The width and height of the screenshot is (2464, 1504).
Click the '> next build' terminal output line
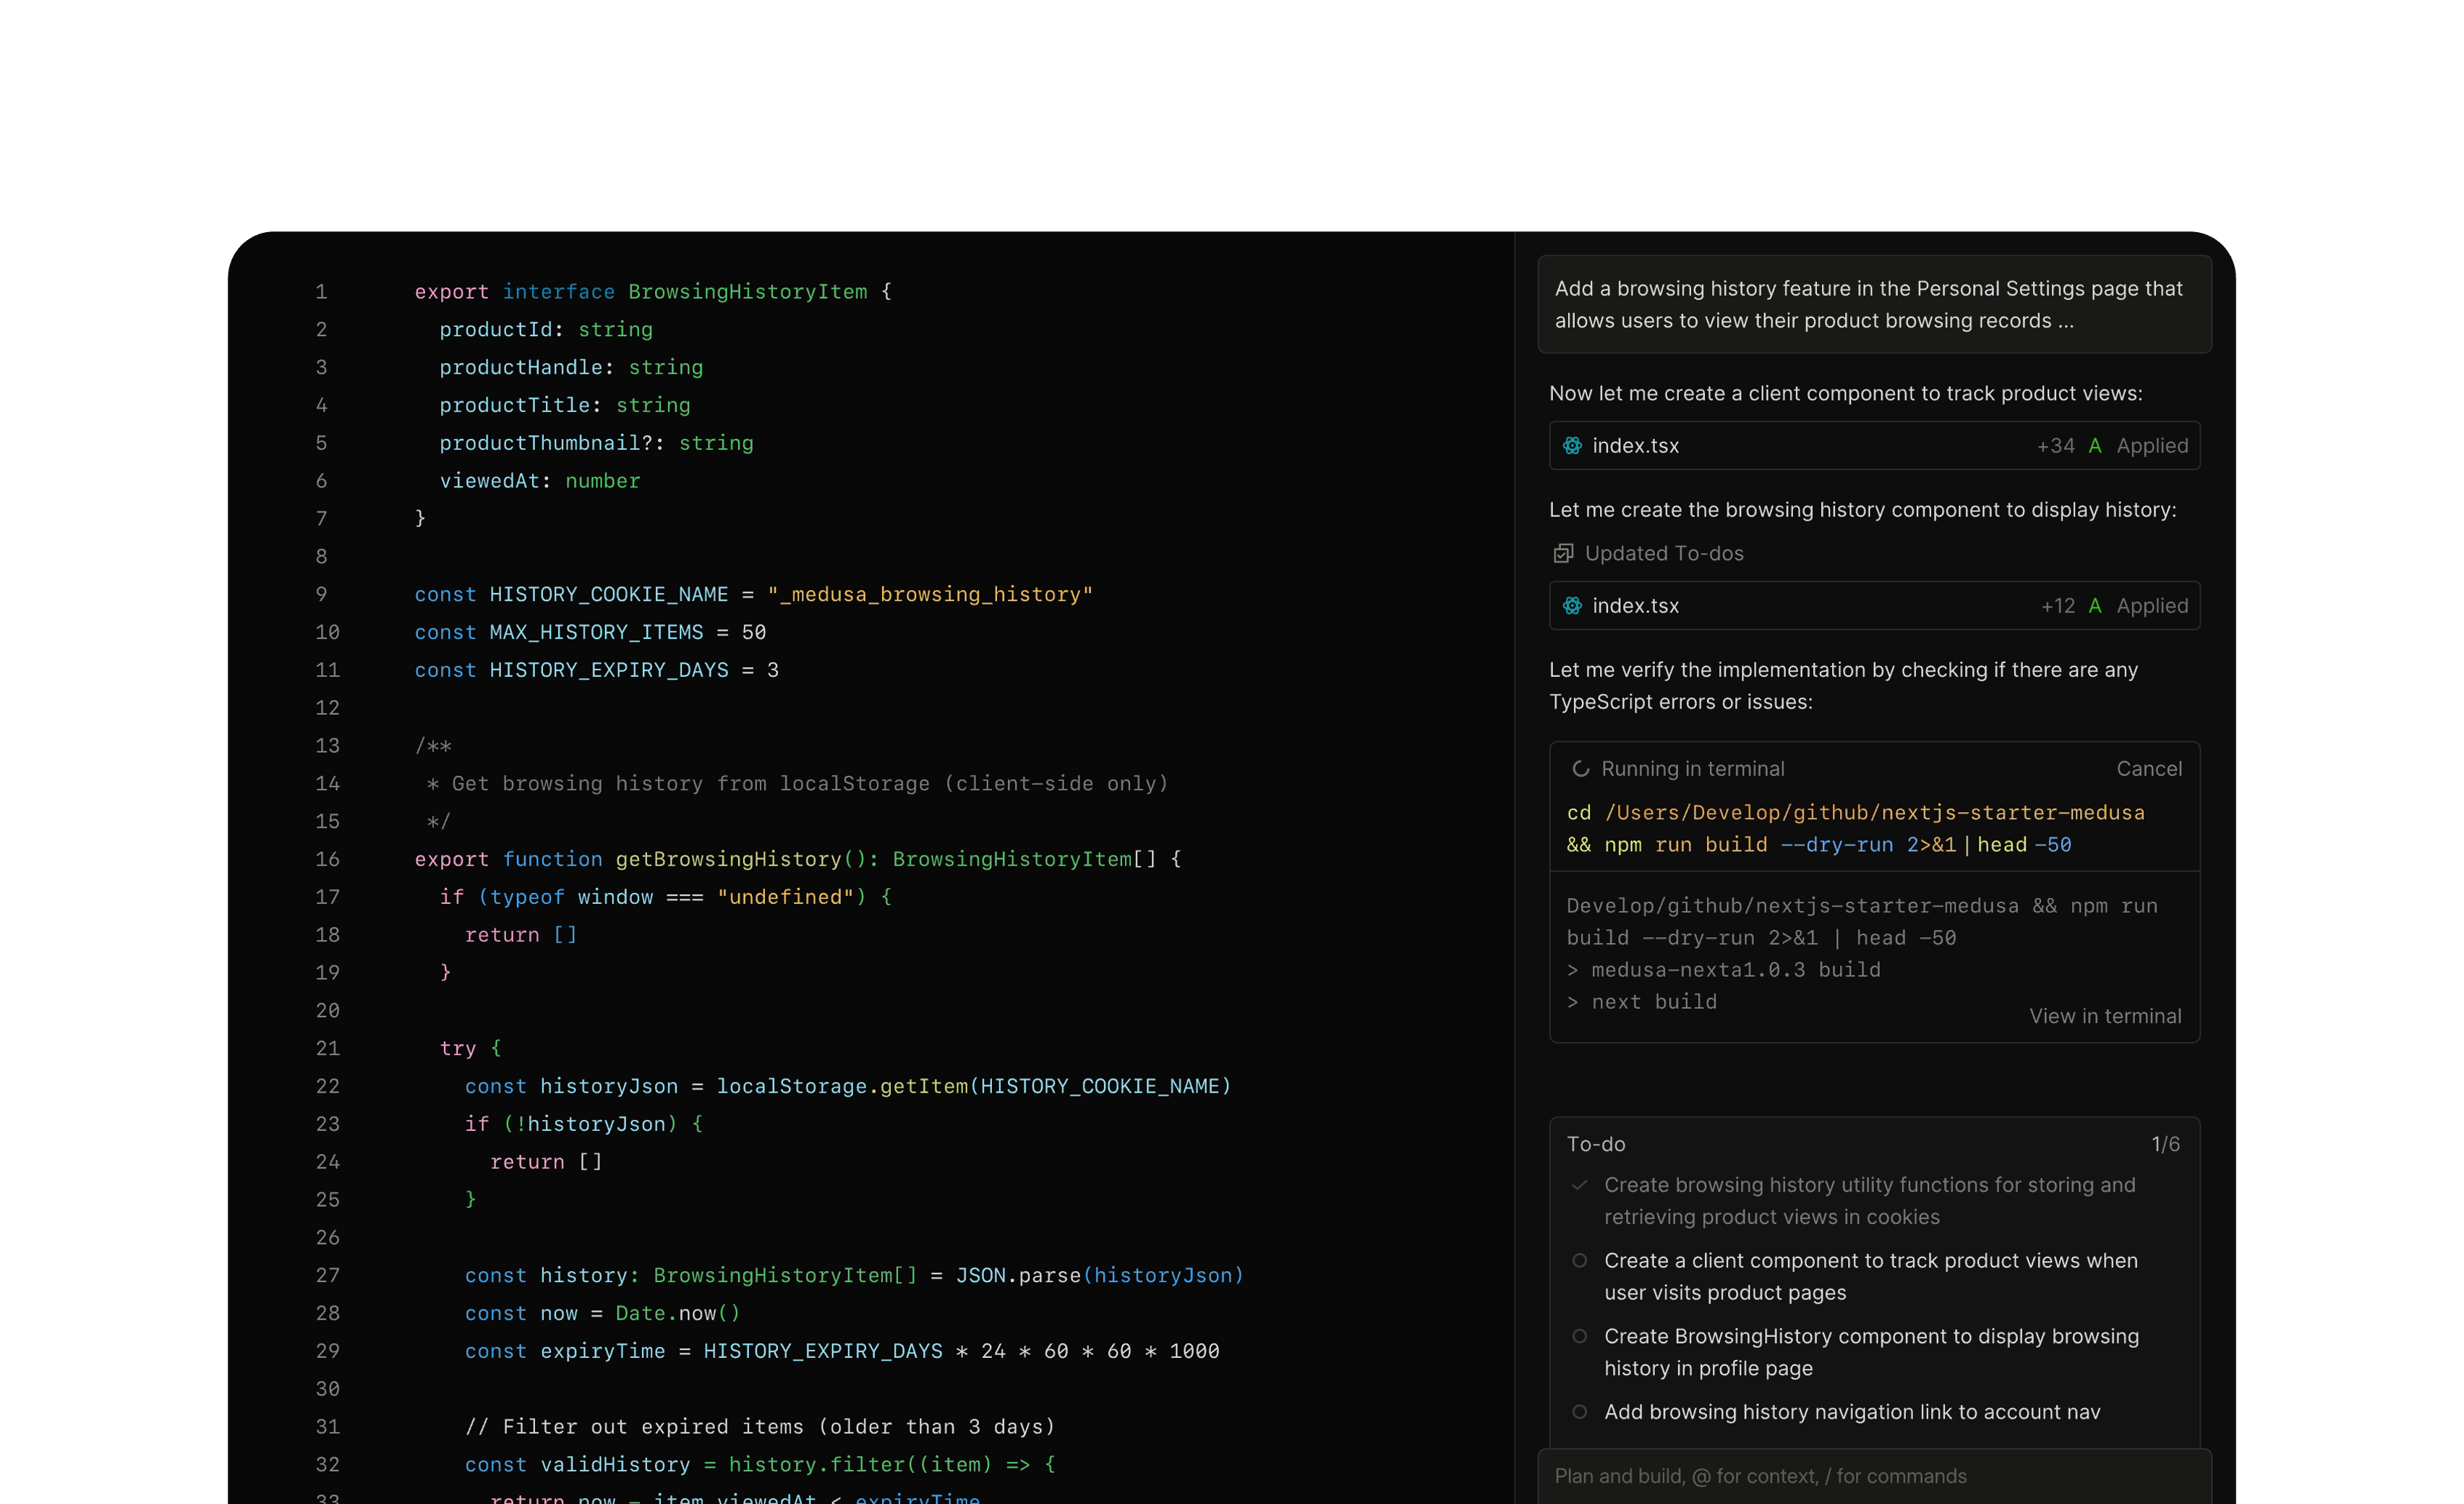(1642, 1002)
